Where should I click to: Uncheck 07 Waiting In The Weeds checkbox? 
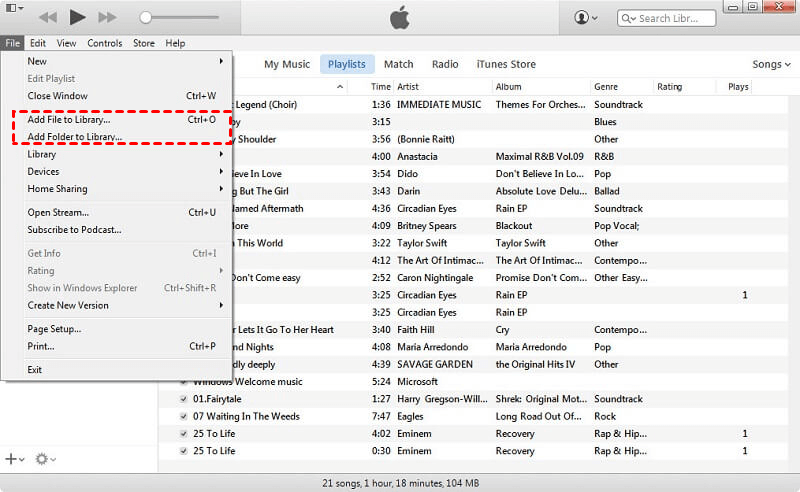coord(184,416)
